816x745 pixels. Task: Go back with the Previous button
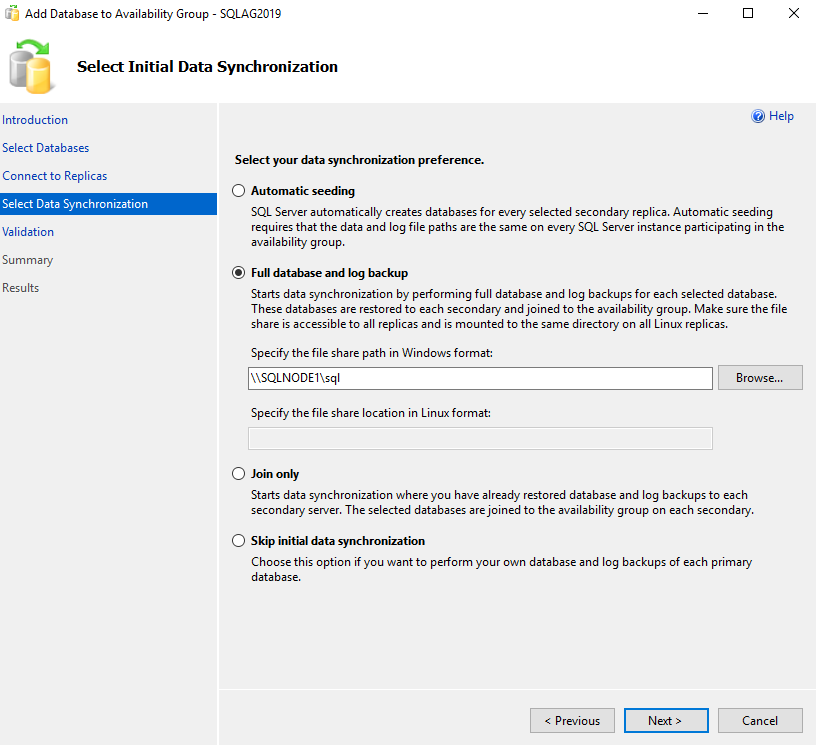(x=572, y=721)
